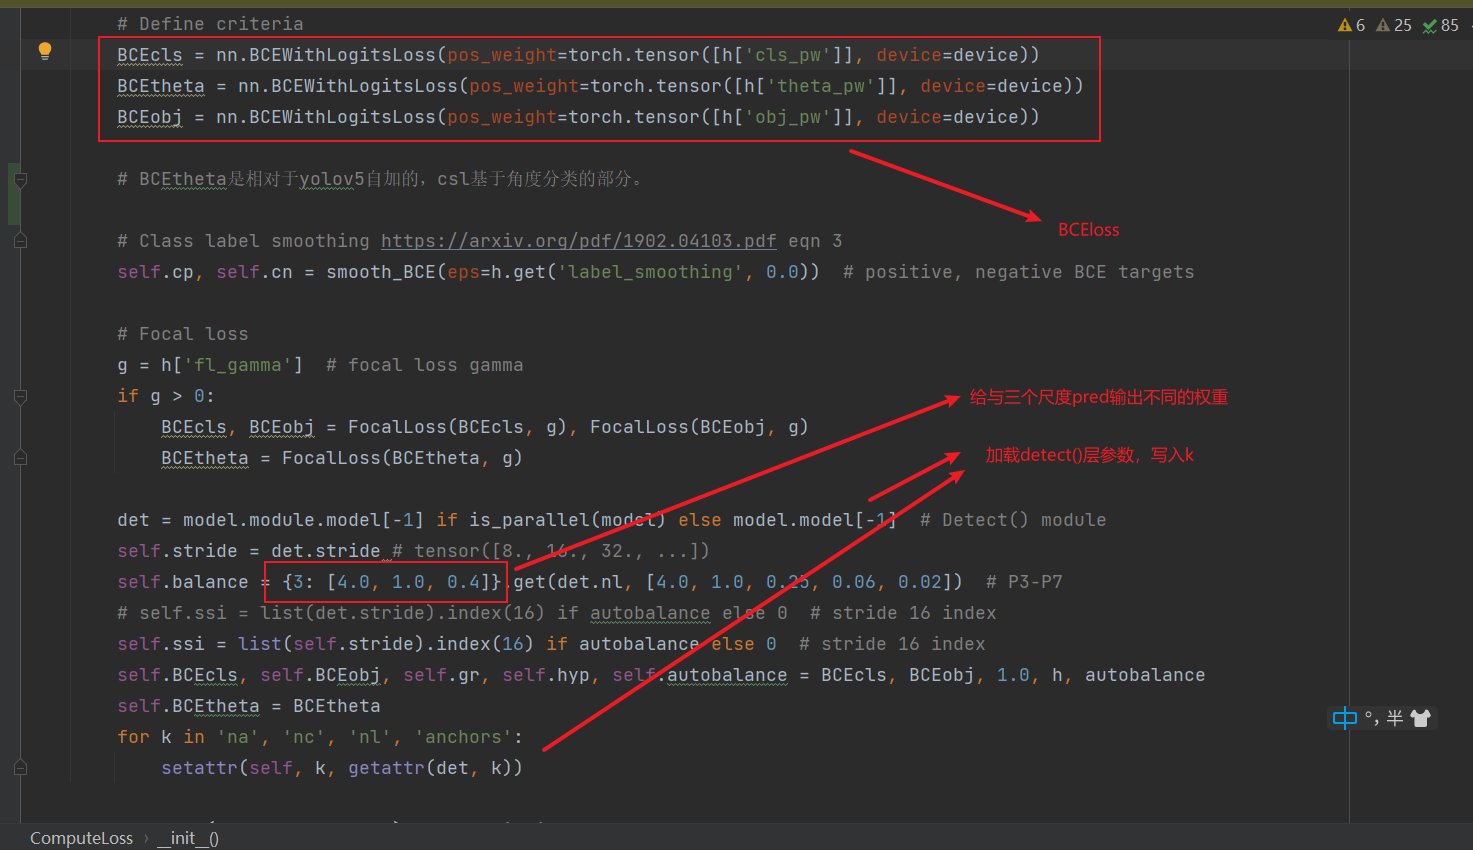Click the green change marker in the gutter

pyautogui.click(x=14, y=194)
